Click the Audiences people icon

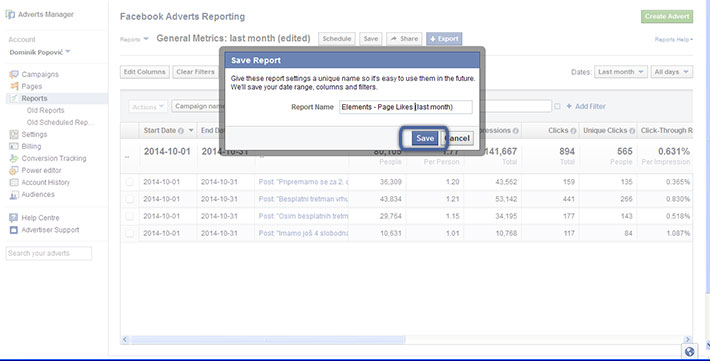click(14, 195)
